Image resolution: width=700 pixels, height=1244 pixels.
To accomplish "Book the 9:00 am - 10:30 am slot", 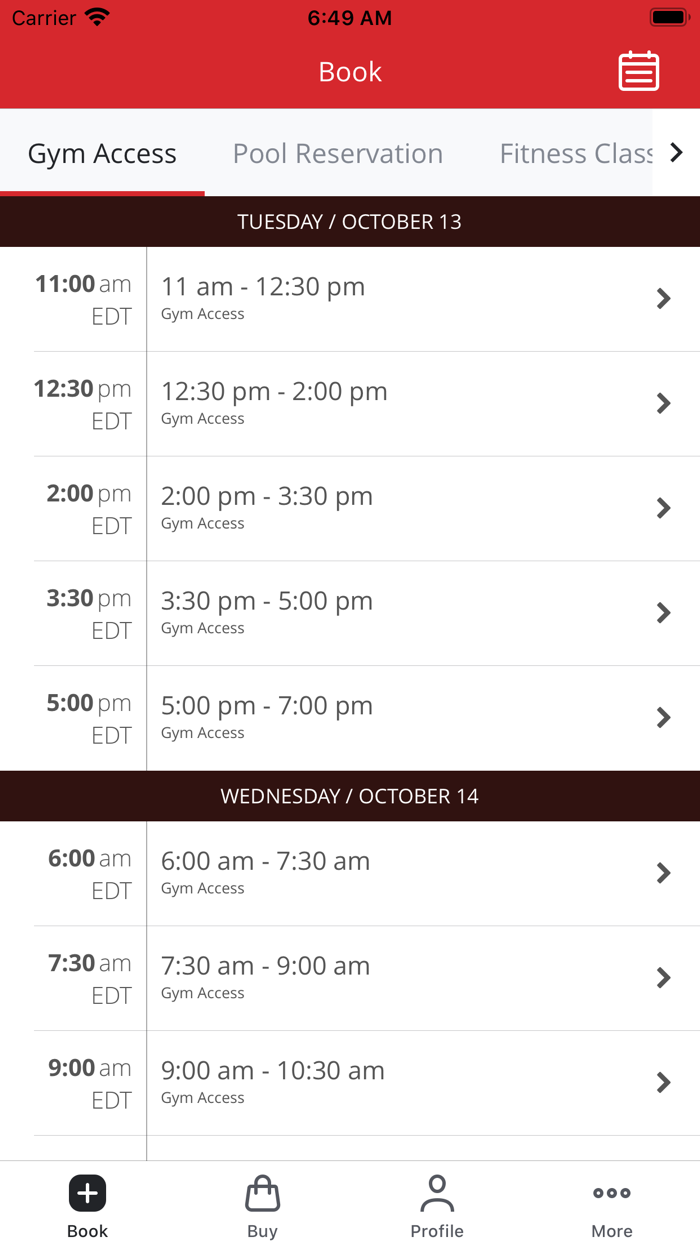I will coord(400,1082).
